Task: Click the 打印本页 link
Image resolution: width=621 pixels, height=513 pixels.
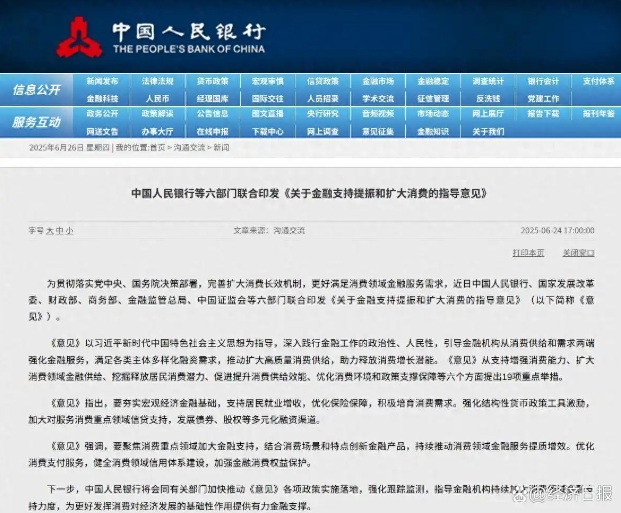Action: click(x=527, y=253)
